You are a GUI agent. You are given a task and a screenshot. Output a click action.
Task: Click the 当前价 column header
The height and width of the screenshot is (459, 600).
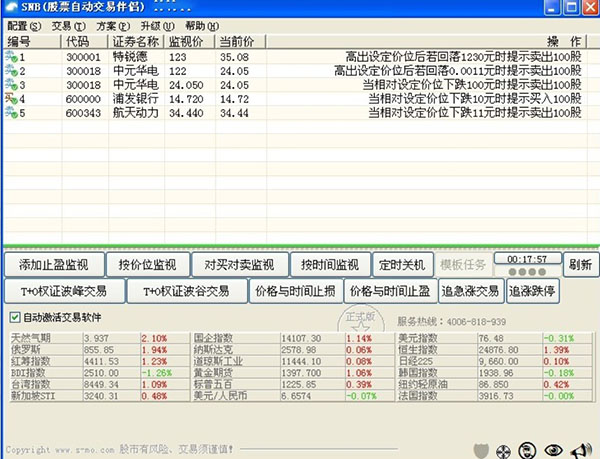(236, 42)
